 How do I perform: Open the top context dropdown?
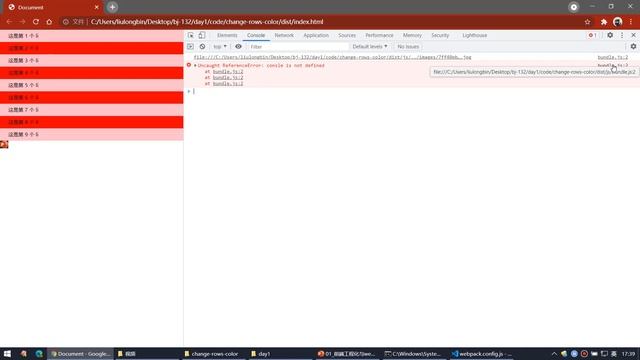click(220, 47)
